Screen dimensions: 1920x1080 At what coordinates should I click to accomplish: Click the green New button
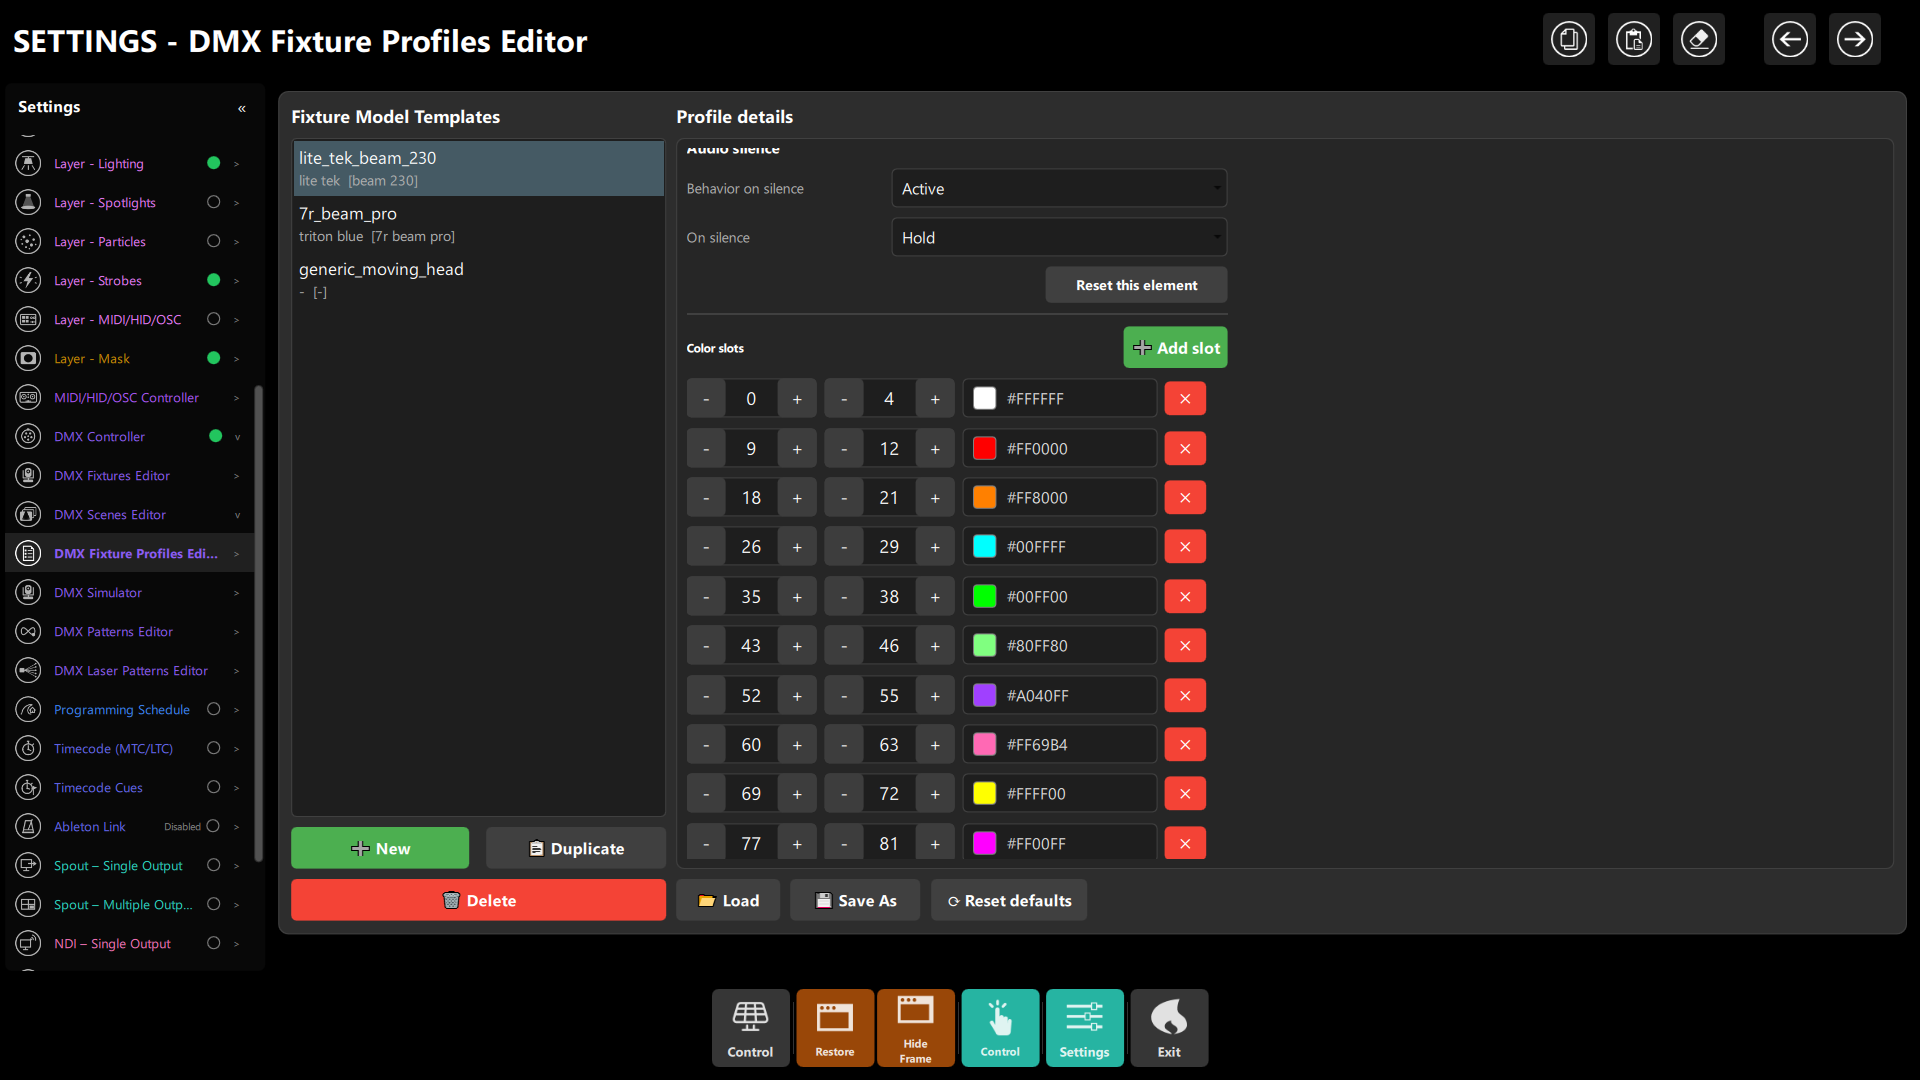[380, 848]
